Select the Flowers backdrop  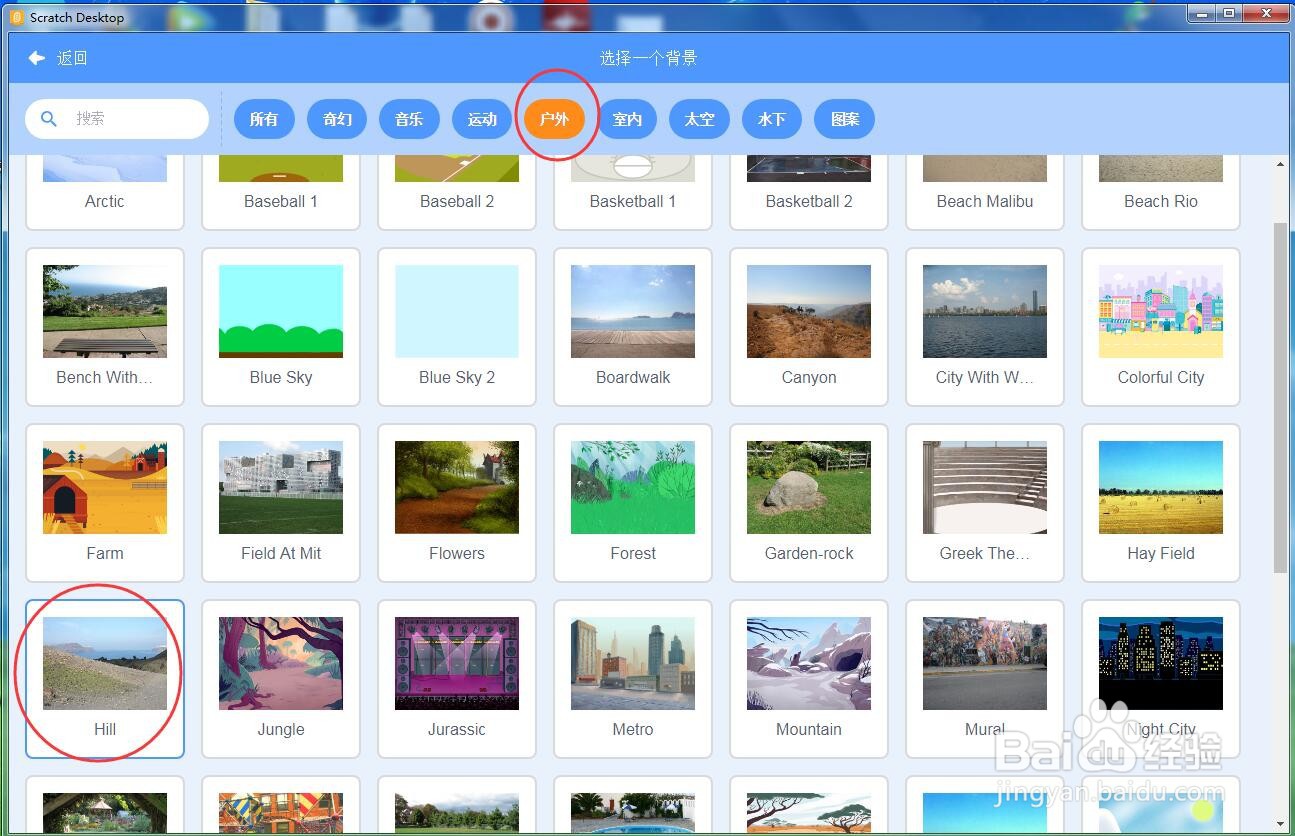point(457,503)
